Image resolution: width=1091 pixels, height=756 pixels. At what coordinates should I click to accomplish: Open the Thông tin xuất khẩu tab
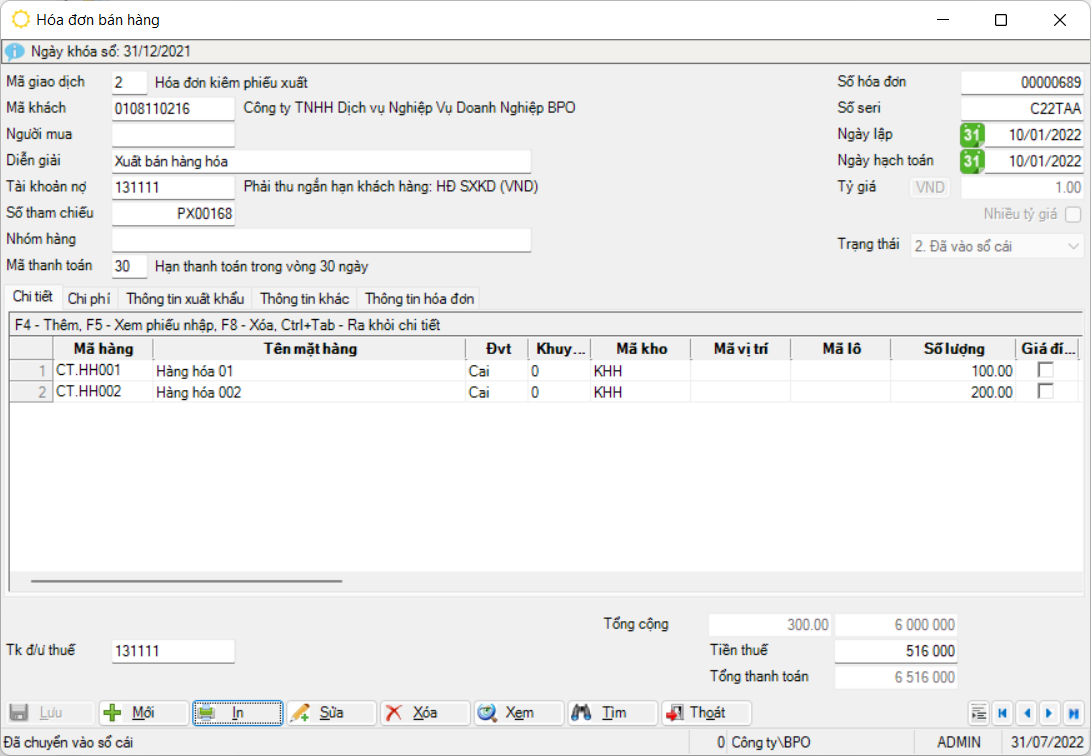(x=185, y=298)
